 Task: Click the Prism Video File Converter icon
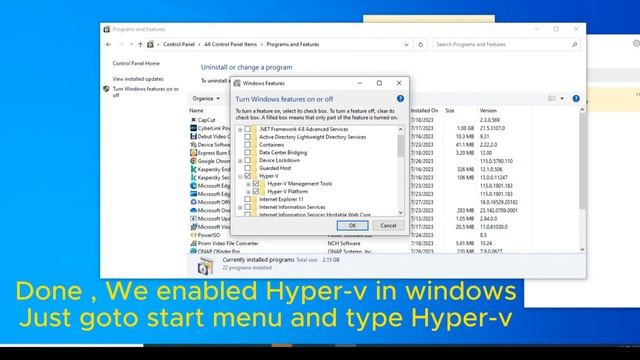(193, 243)
